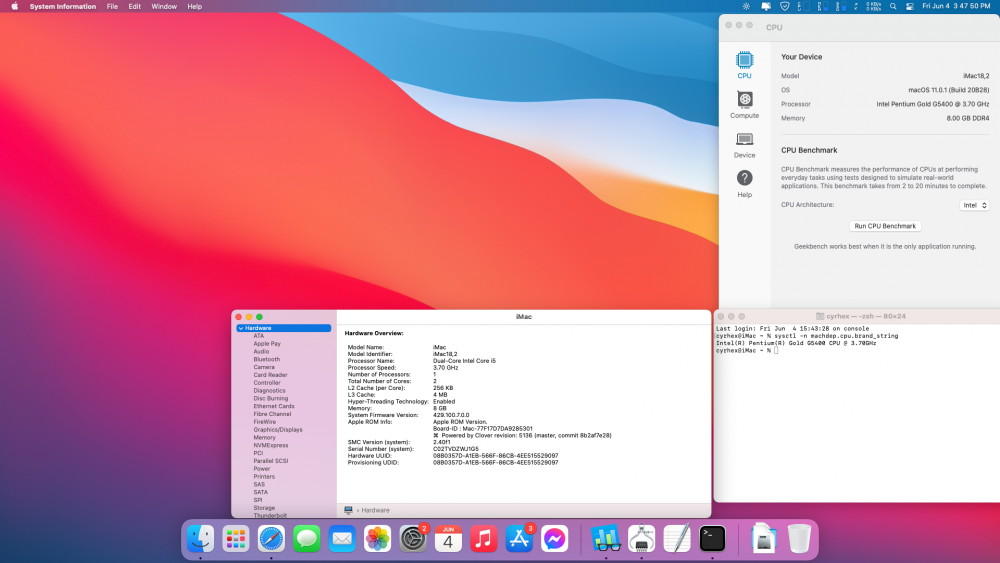
Task: Select Power in the hardware list
Action: point(261,469)
